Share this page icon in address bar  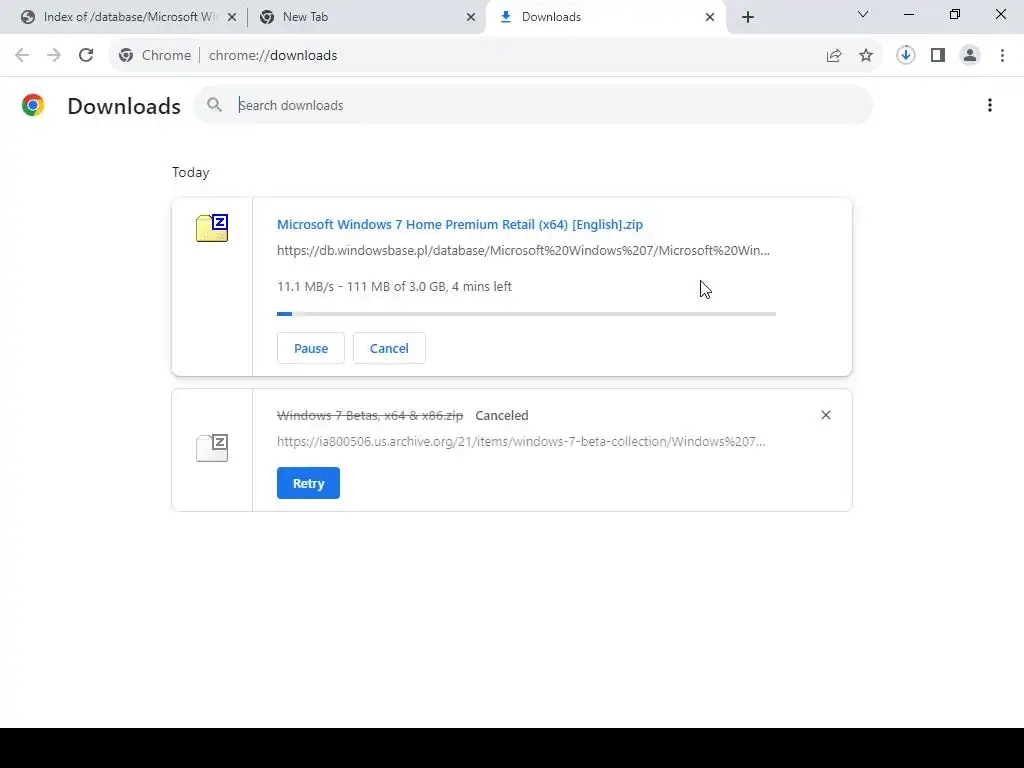tap(834, 56)
